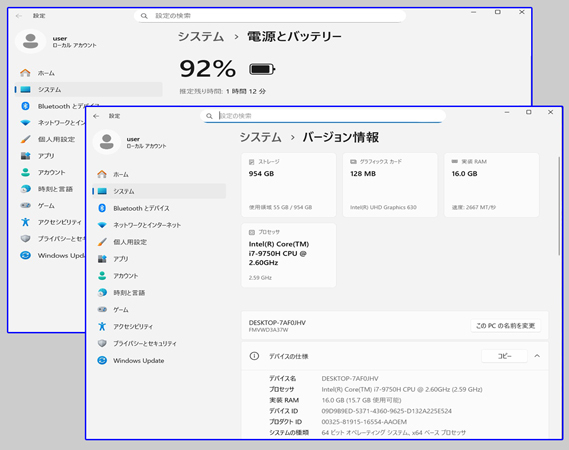Click the Windows Update icon in the front window

click(102, 360)
